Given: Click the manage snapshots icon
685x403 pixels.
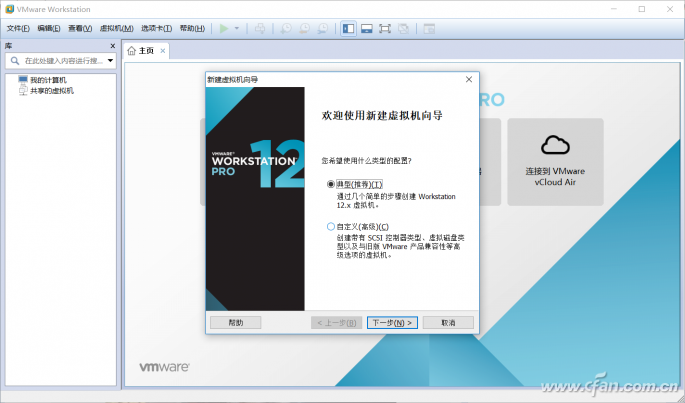Looking at the screenshot, I should click(x=322, y=29).
